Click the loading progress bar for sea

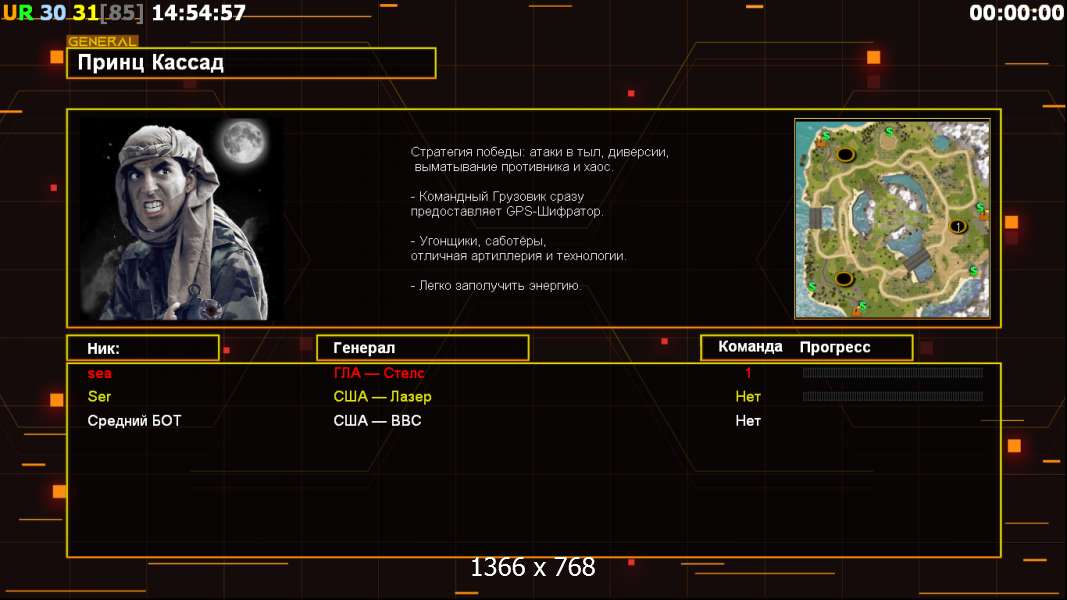[893, 373]
